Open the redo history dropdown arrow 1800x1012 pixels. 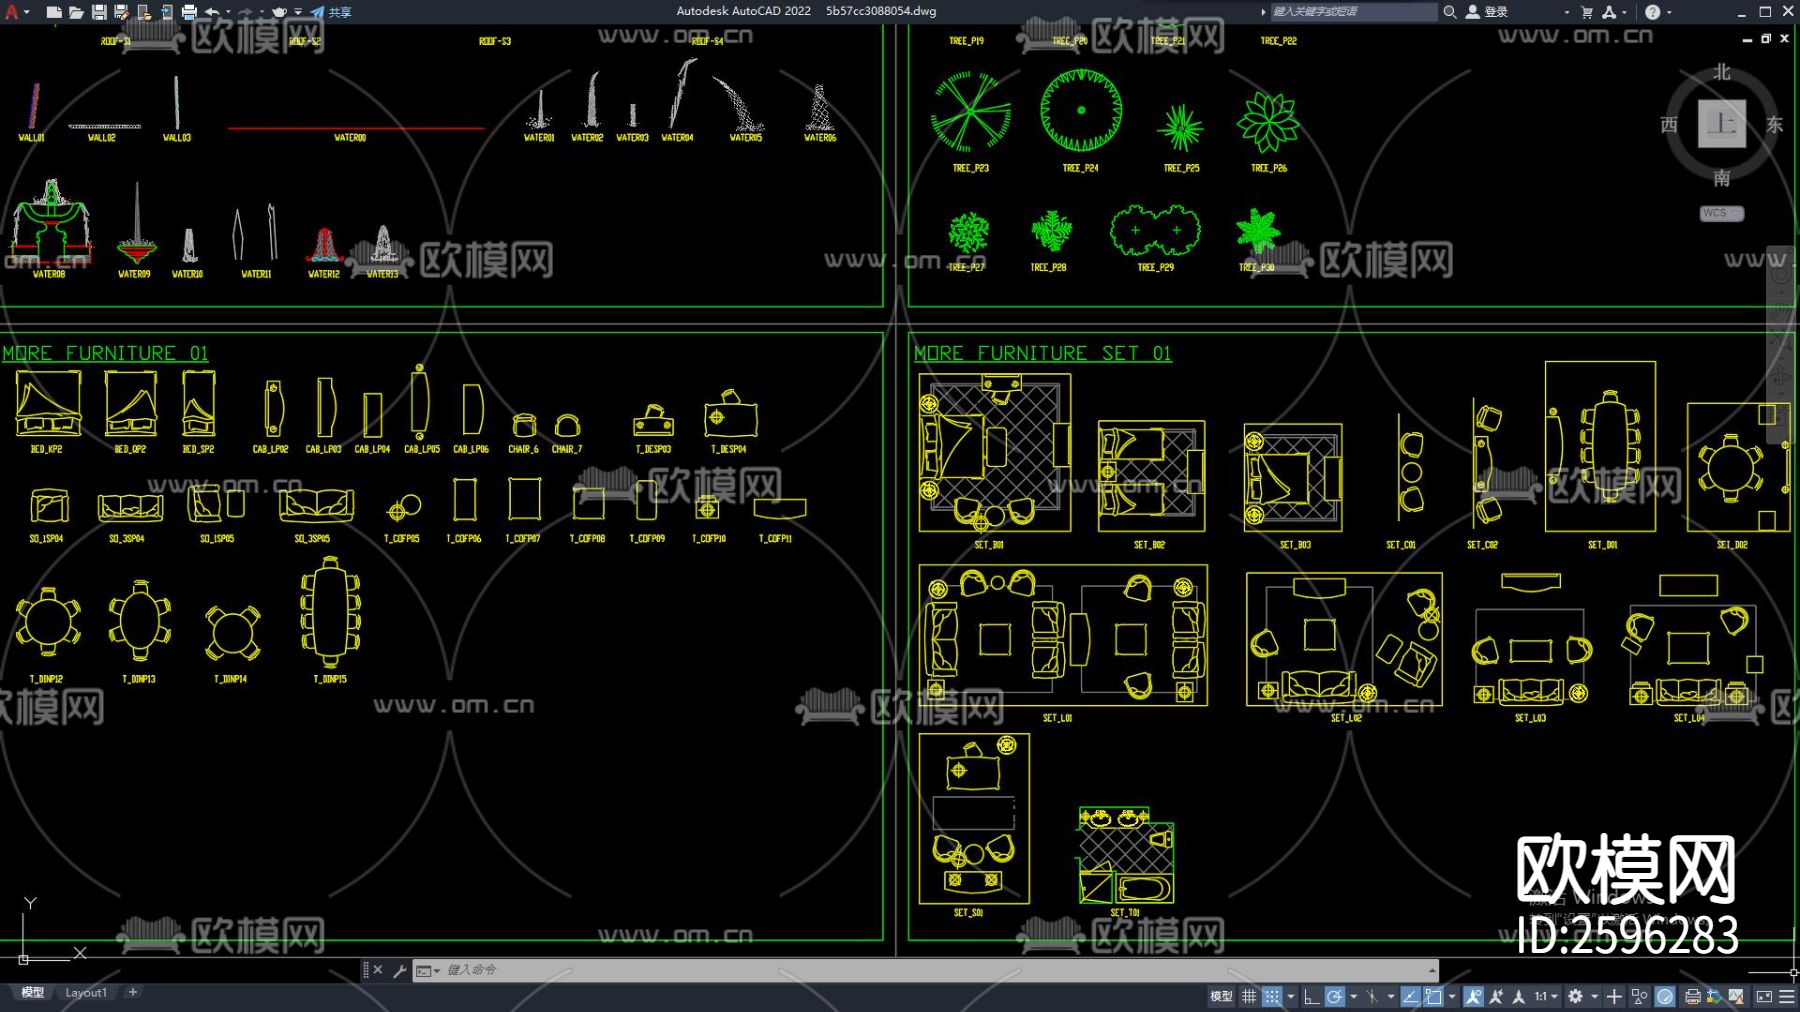[262, 12]
